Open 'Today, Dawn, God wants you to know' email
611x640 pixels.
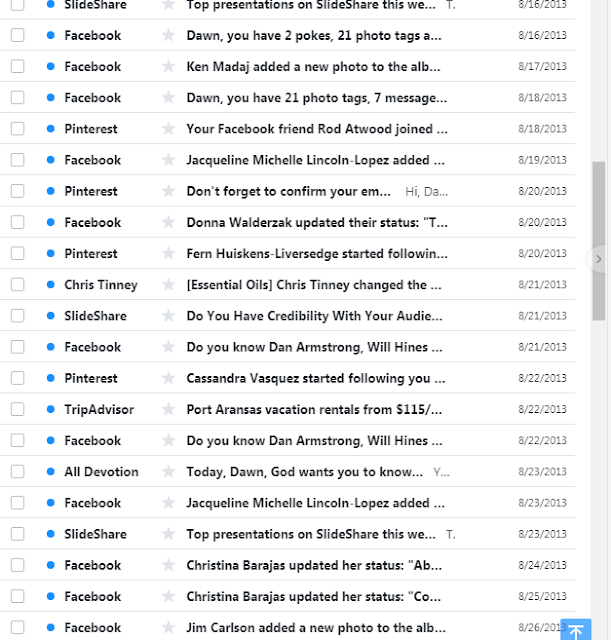point(304,472)
